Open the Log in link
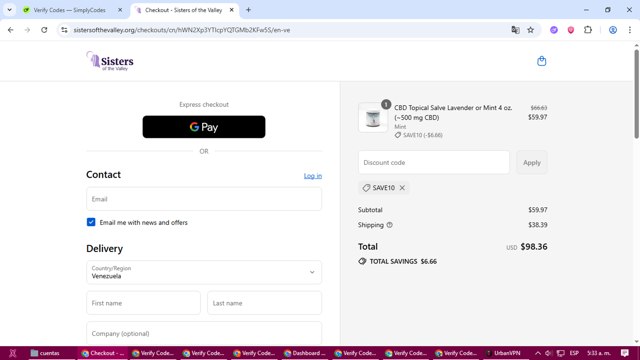The height and width of the screenshot is (360, 640). (x=313, y=176)
